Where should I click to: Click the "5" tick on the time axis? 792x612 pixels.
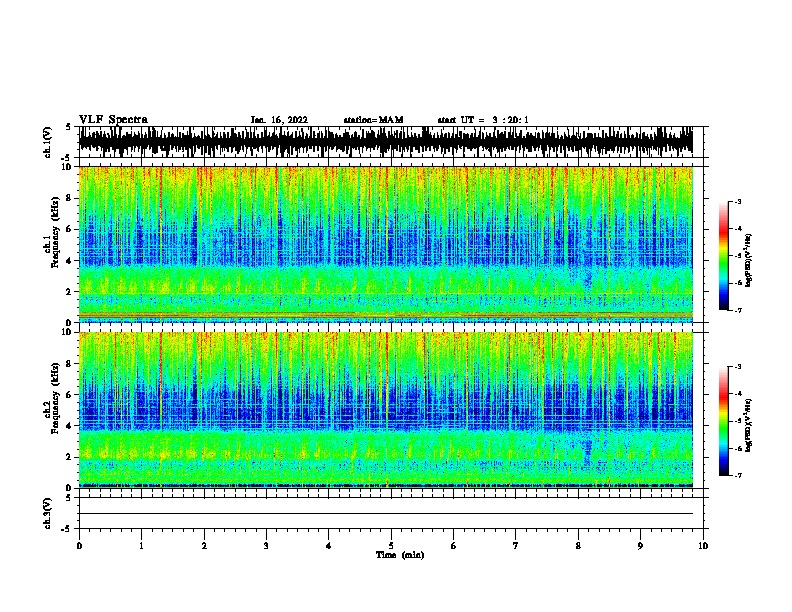point(391,546)
